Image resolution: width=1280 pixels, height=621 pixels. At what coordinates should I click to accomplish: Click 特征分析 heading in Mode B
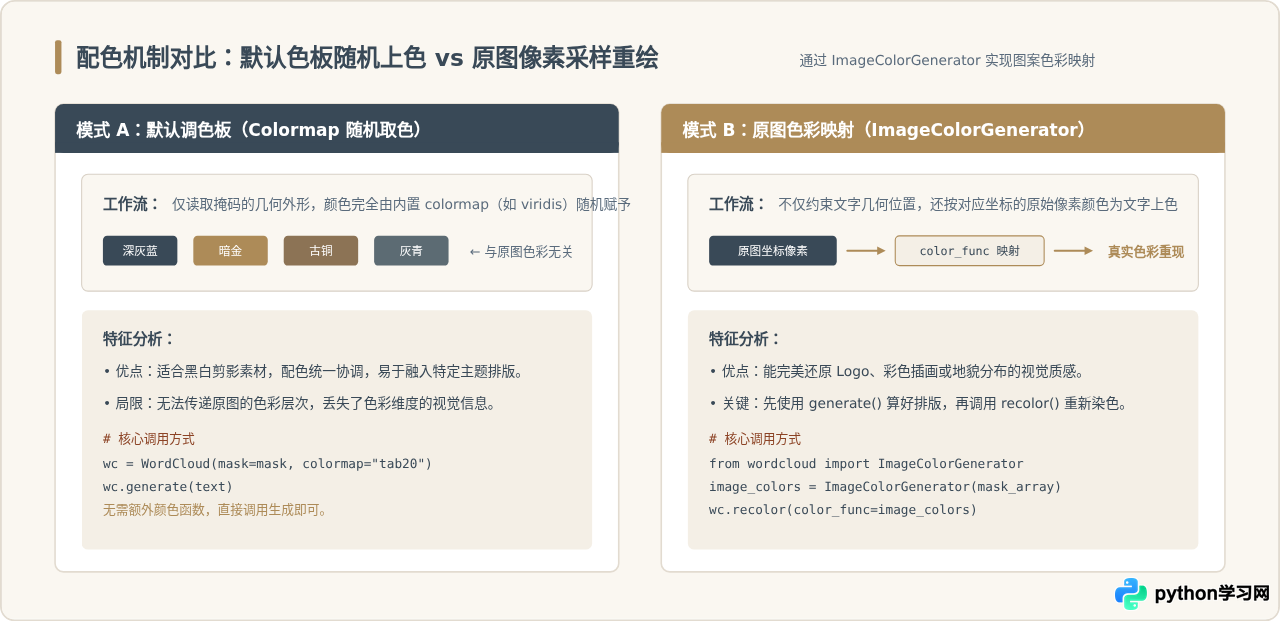745,338
